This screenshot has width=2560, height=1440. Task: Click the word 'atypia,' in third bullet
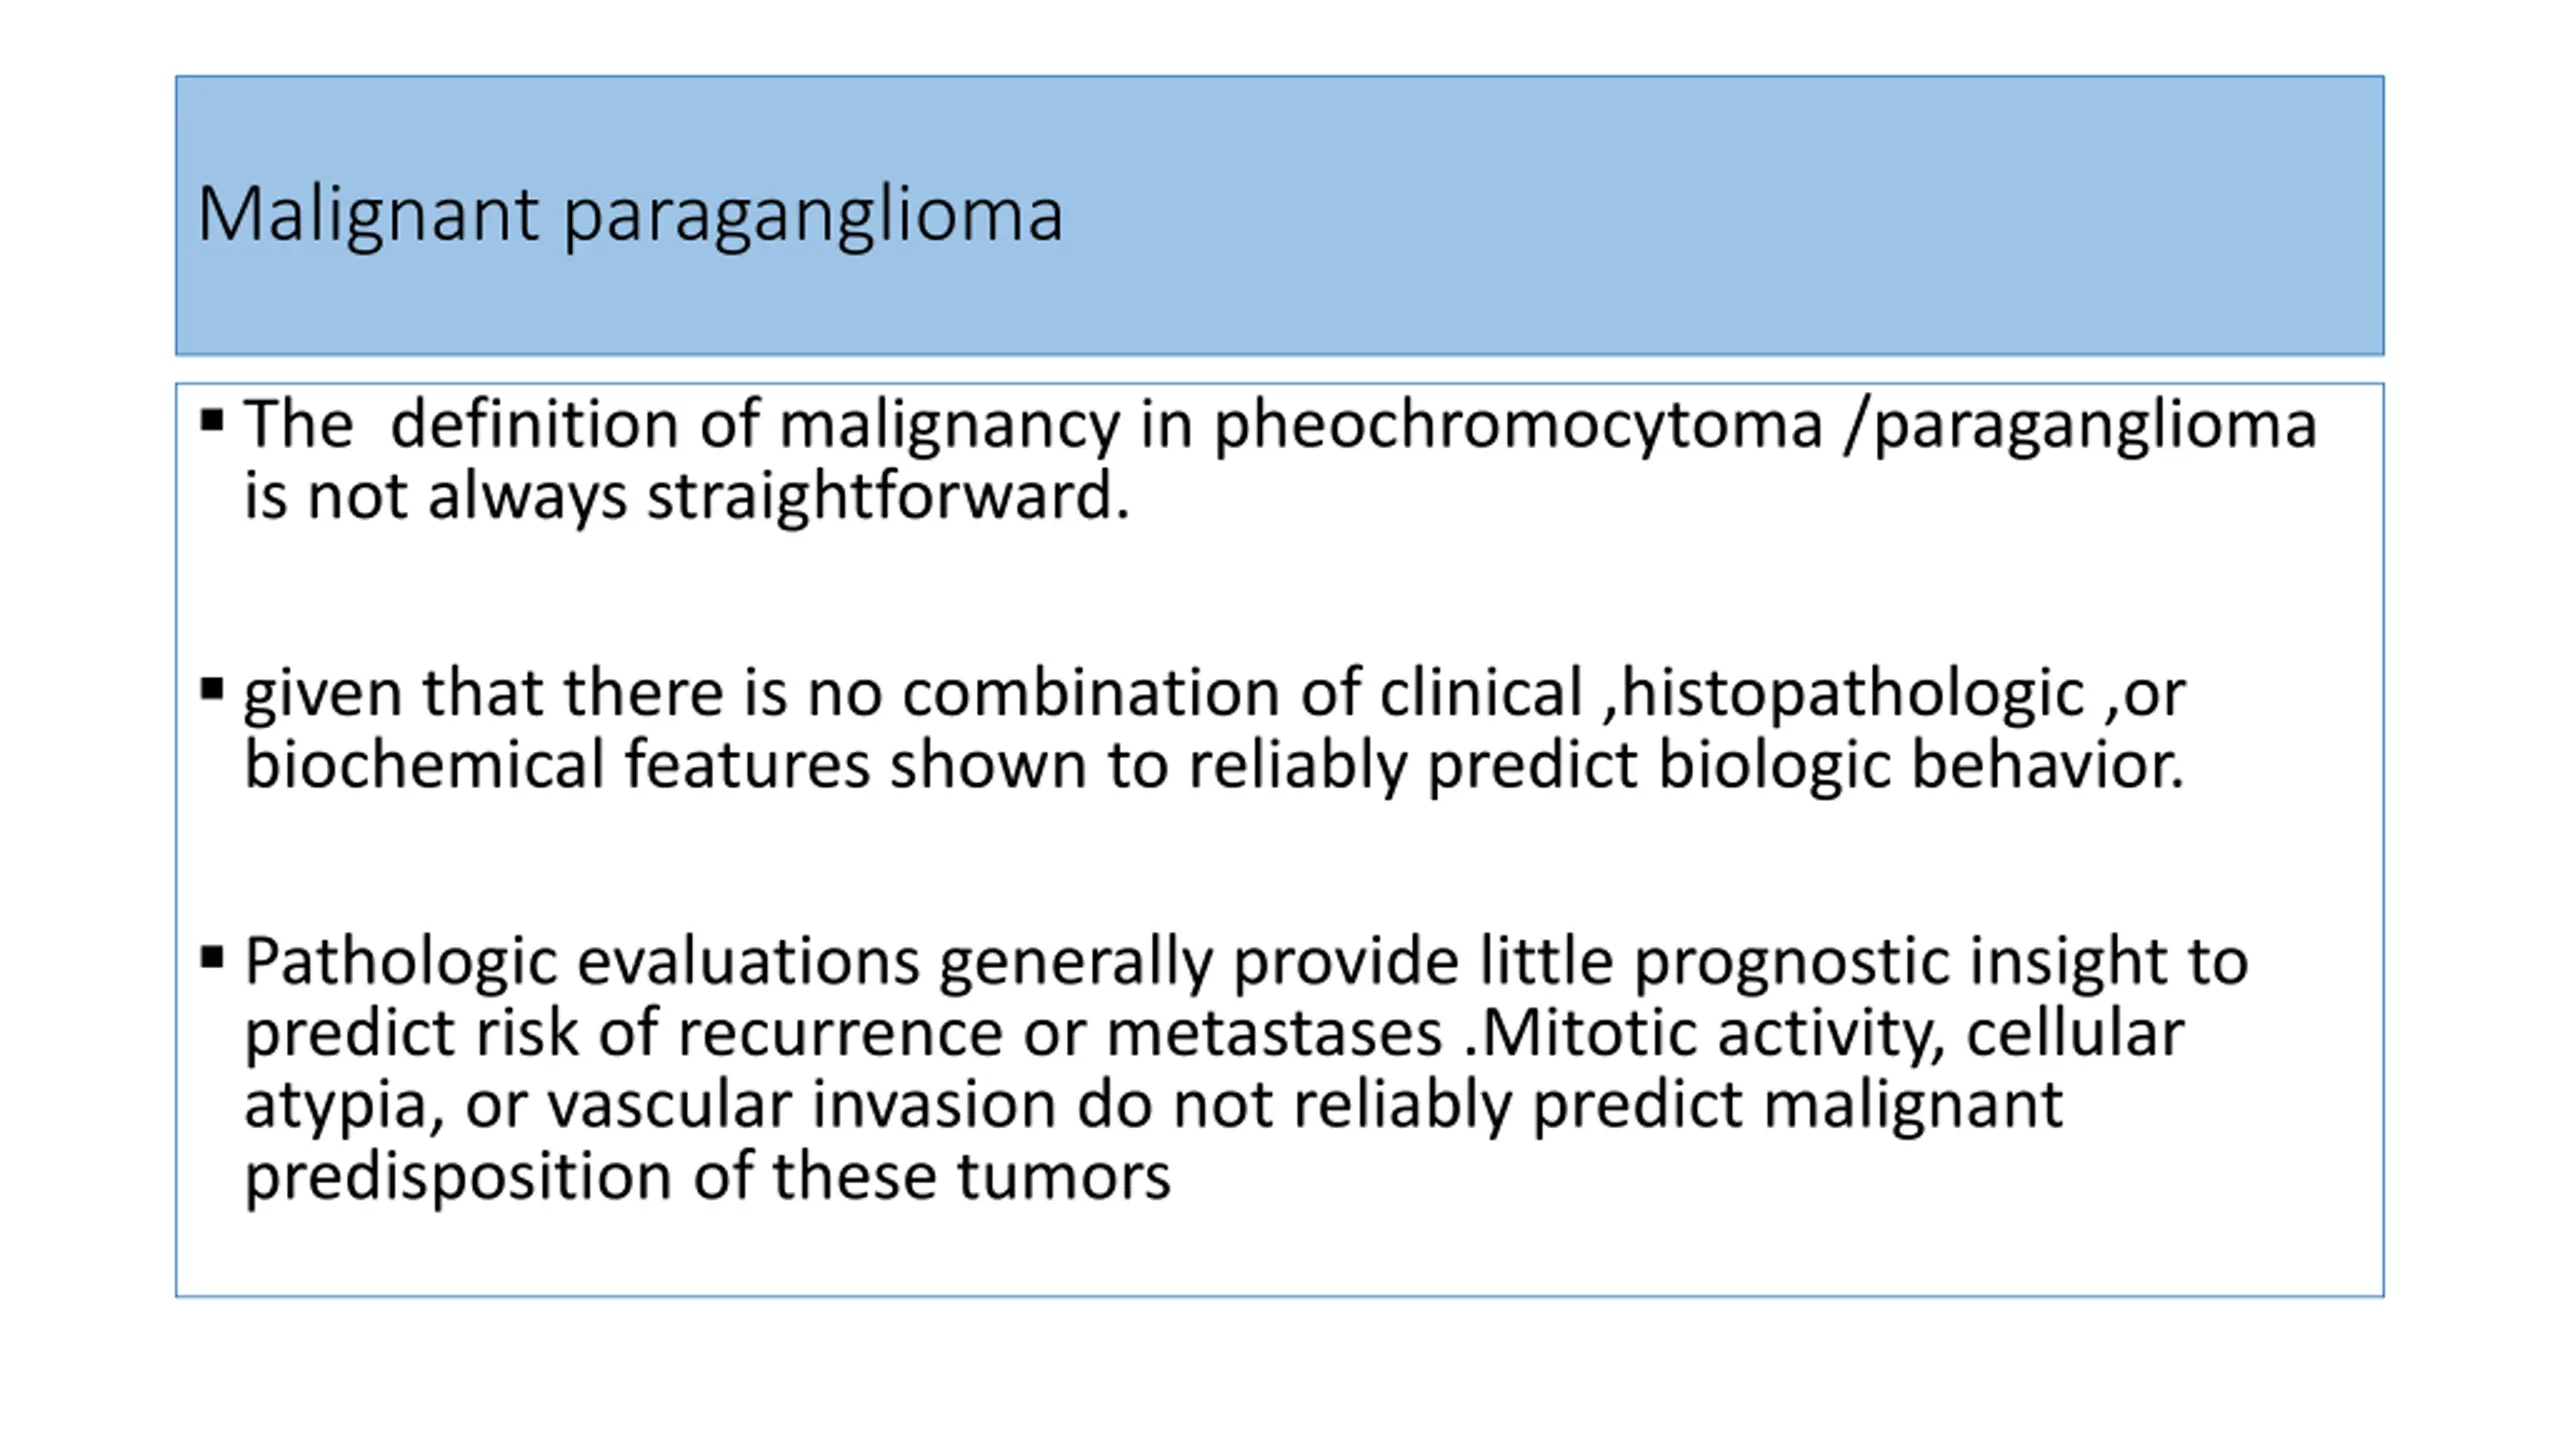(x=344, y=1107)
